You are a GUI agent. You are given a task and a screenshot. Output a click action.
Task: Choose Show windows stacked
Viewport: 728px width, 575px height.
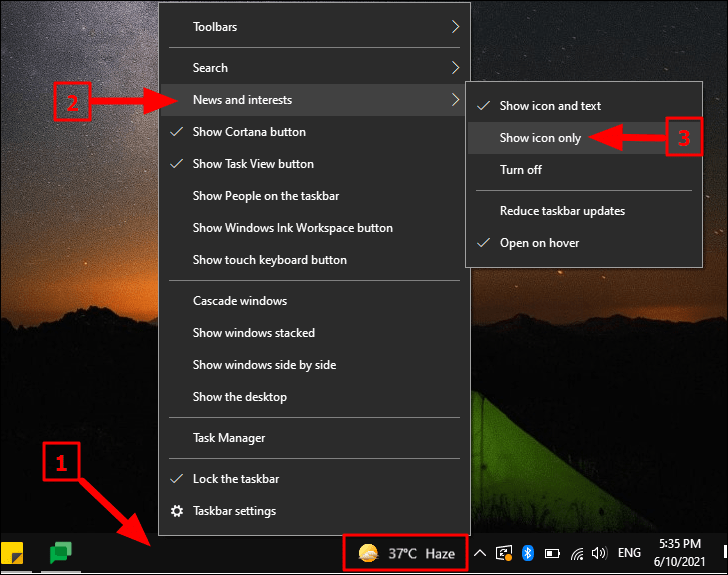(x=314, y=333)
